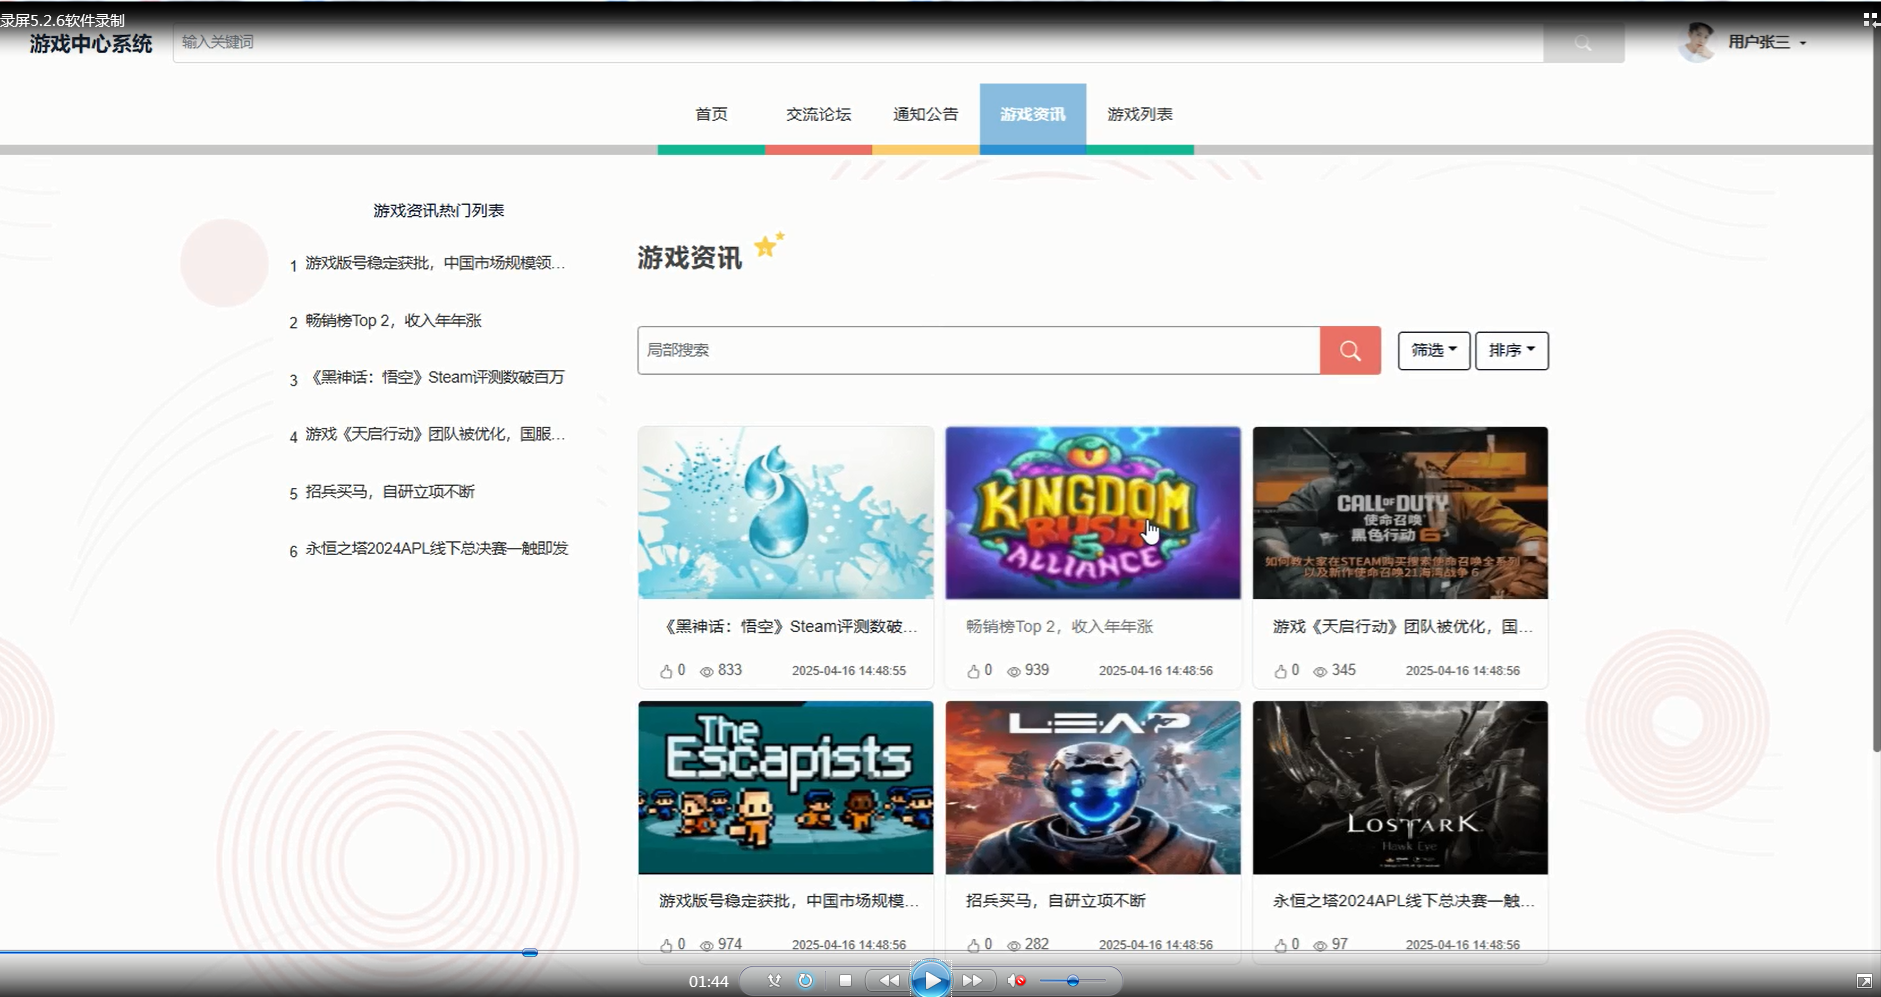Open the Call of Duty thumbnail
Image resolution: width=1881 pixels, height=997 pixels.
pyautogui.click(x=1400, y=513)
